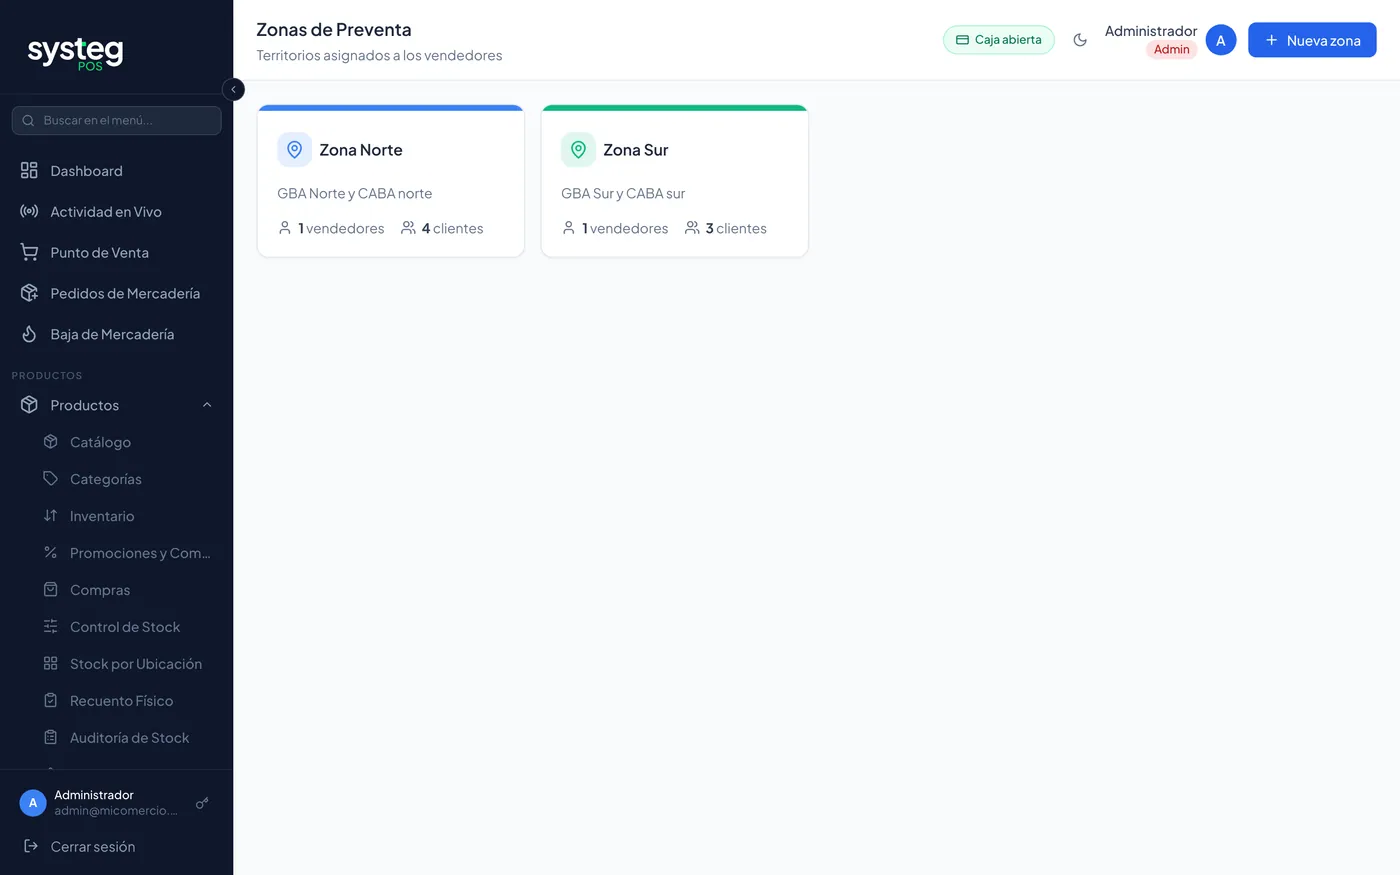Click the Buscar en el menú search field
This screenshot has width=1400, height=875.
tap(116, 120)
